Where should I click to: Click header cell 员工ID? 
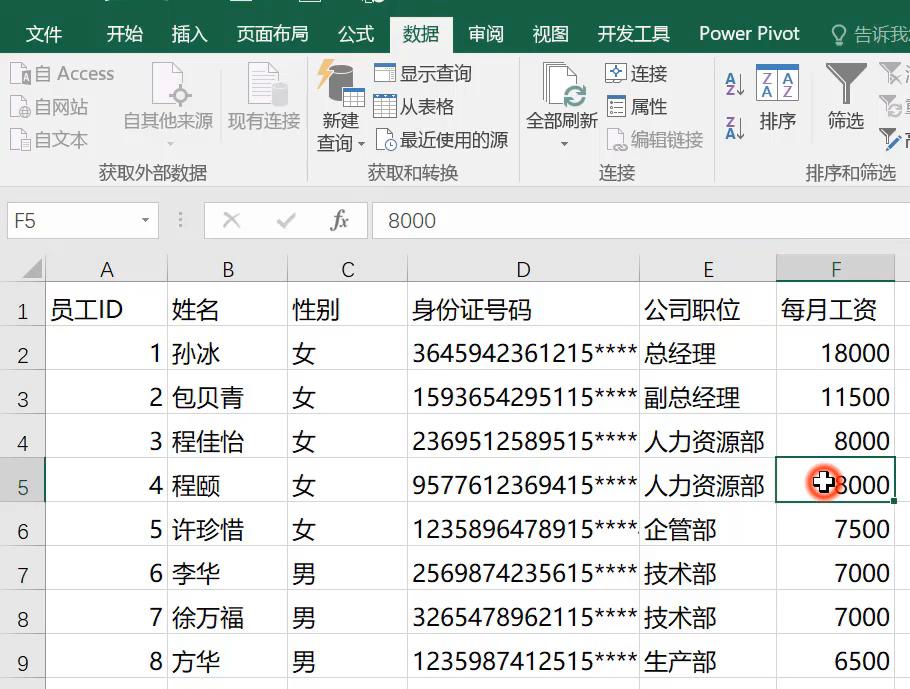tap(106, 309)
